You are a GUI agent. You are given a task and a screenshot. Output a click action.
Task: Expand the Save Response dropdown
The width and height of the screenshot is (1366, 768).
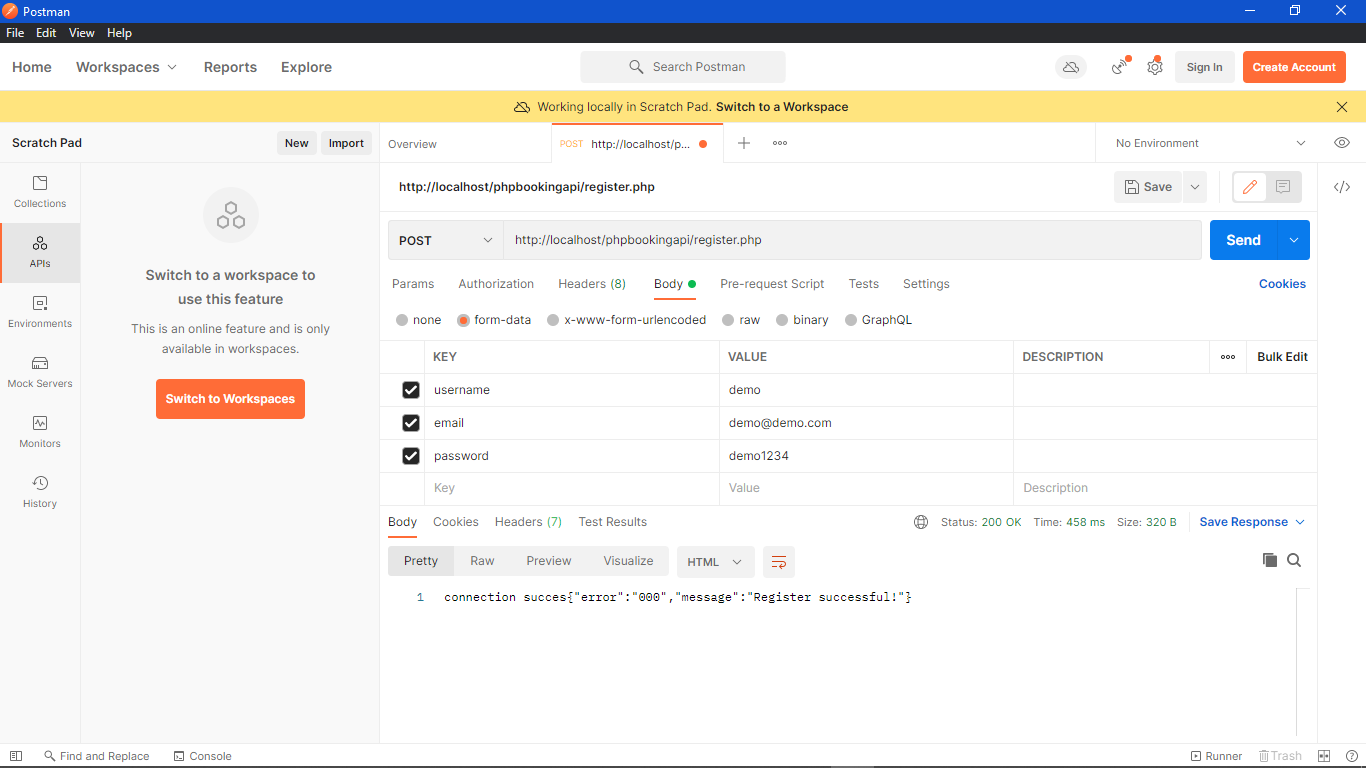(1252, 522)
